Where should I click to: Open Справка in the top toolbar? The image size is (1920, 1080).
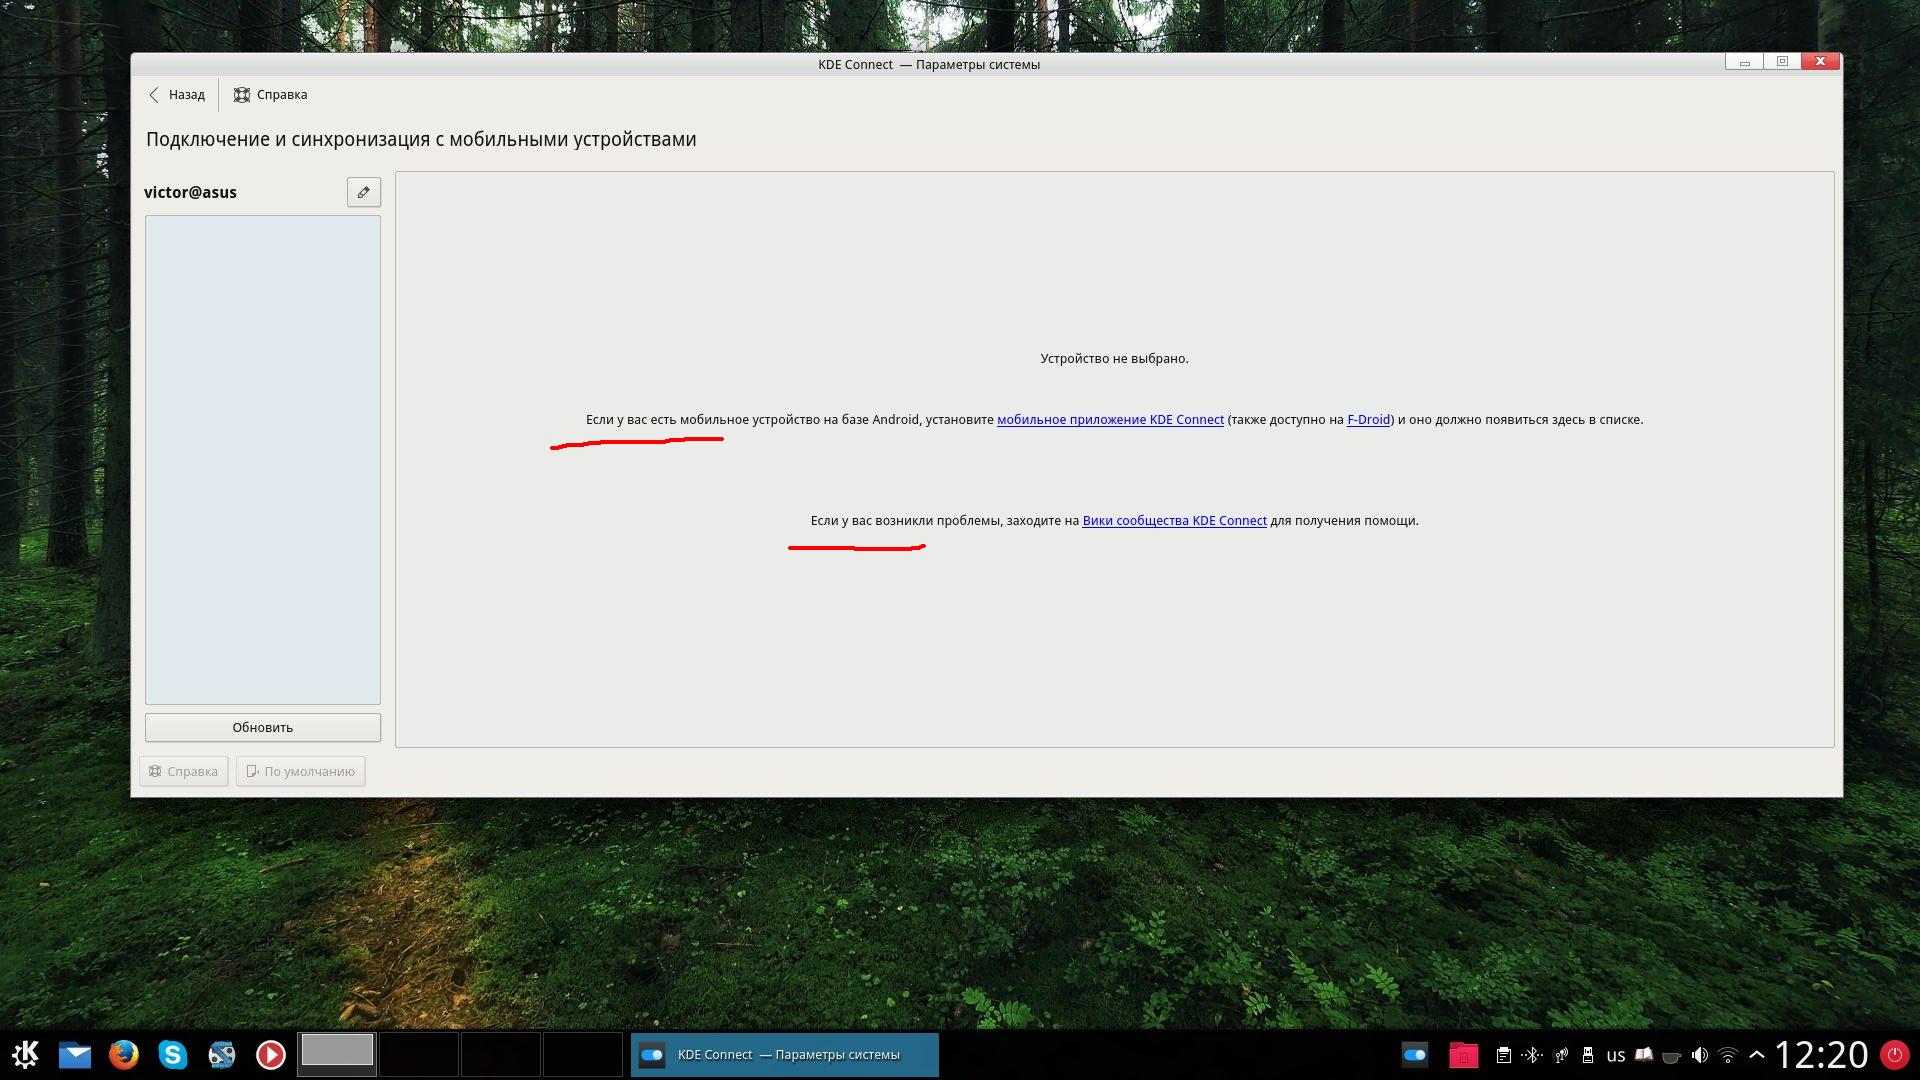(x=271, y=95)
